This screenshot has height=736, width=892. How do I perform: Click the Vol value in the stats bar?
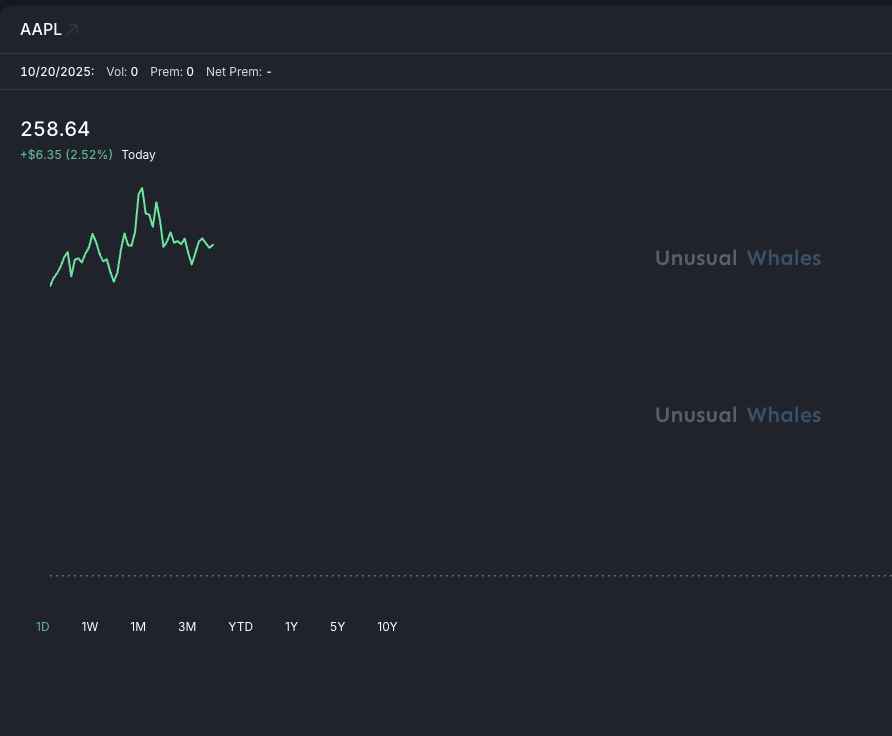pos(134,72)
